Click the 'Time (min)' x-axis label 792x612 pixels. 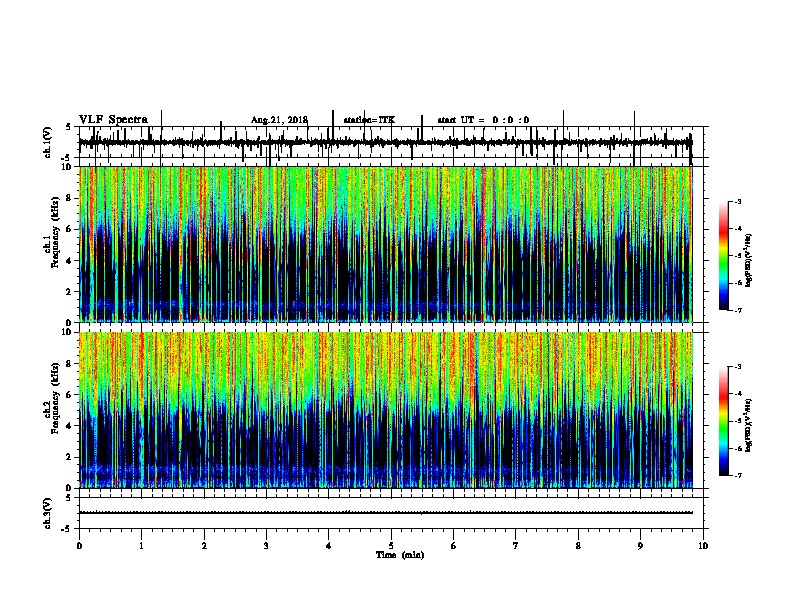[x=400, y=555]
